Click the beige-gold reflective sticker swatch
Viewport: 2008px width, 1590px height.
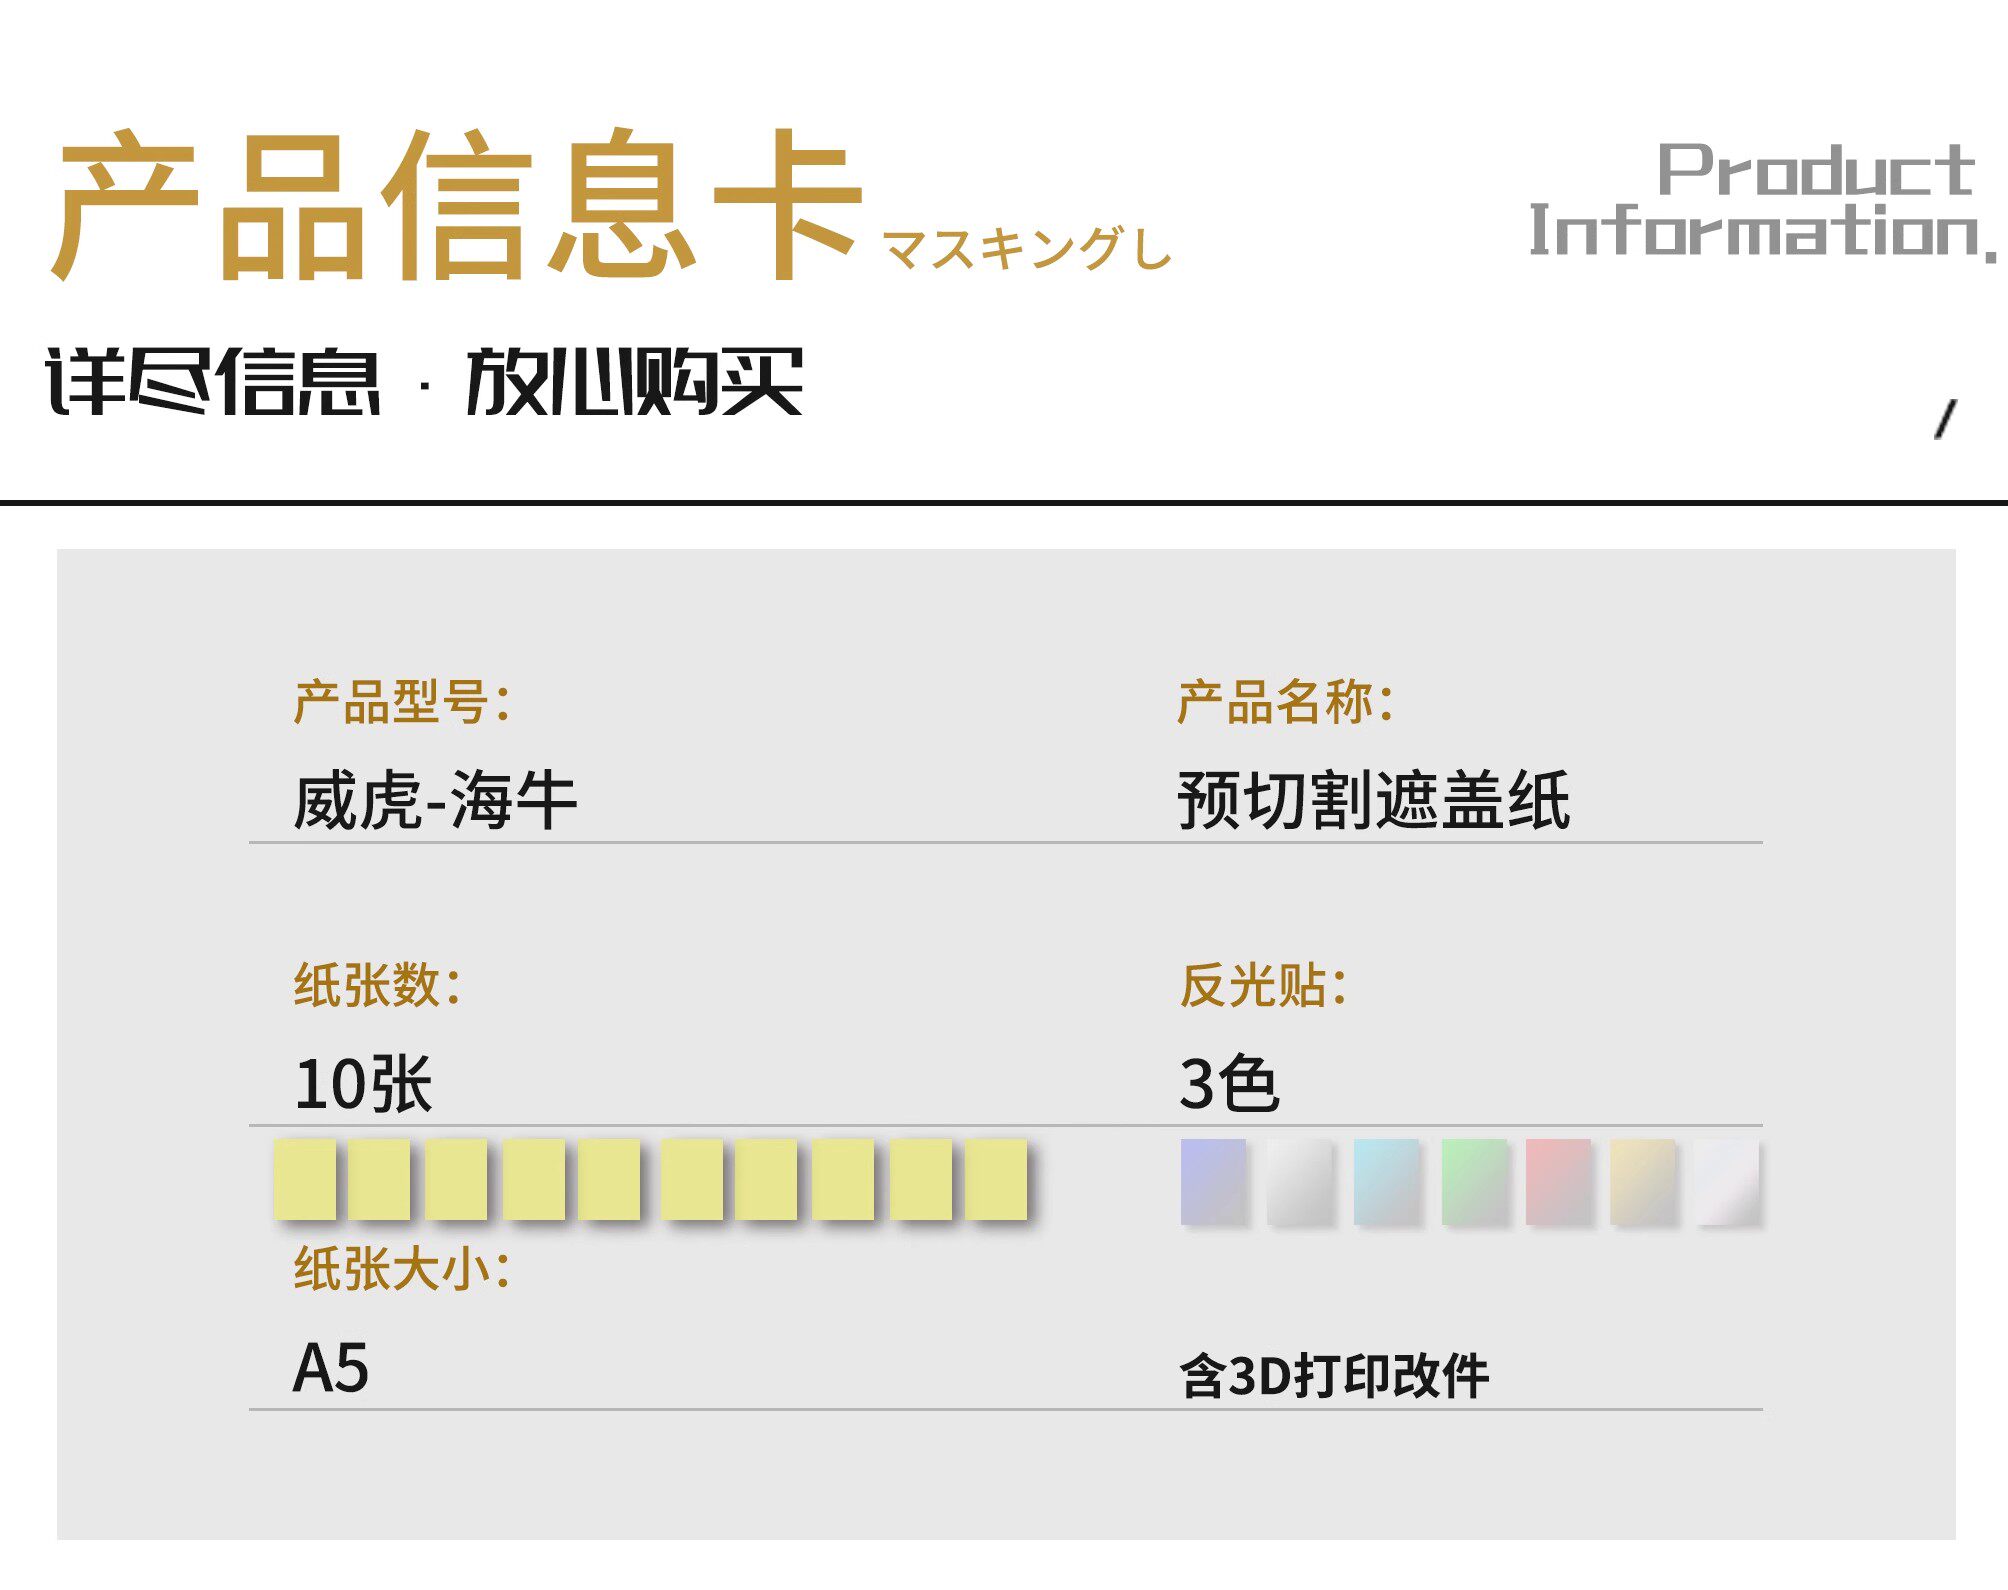1642,1181
